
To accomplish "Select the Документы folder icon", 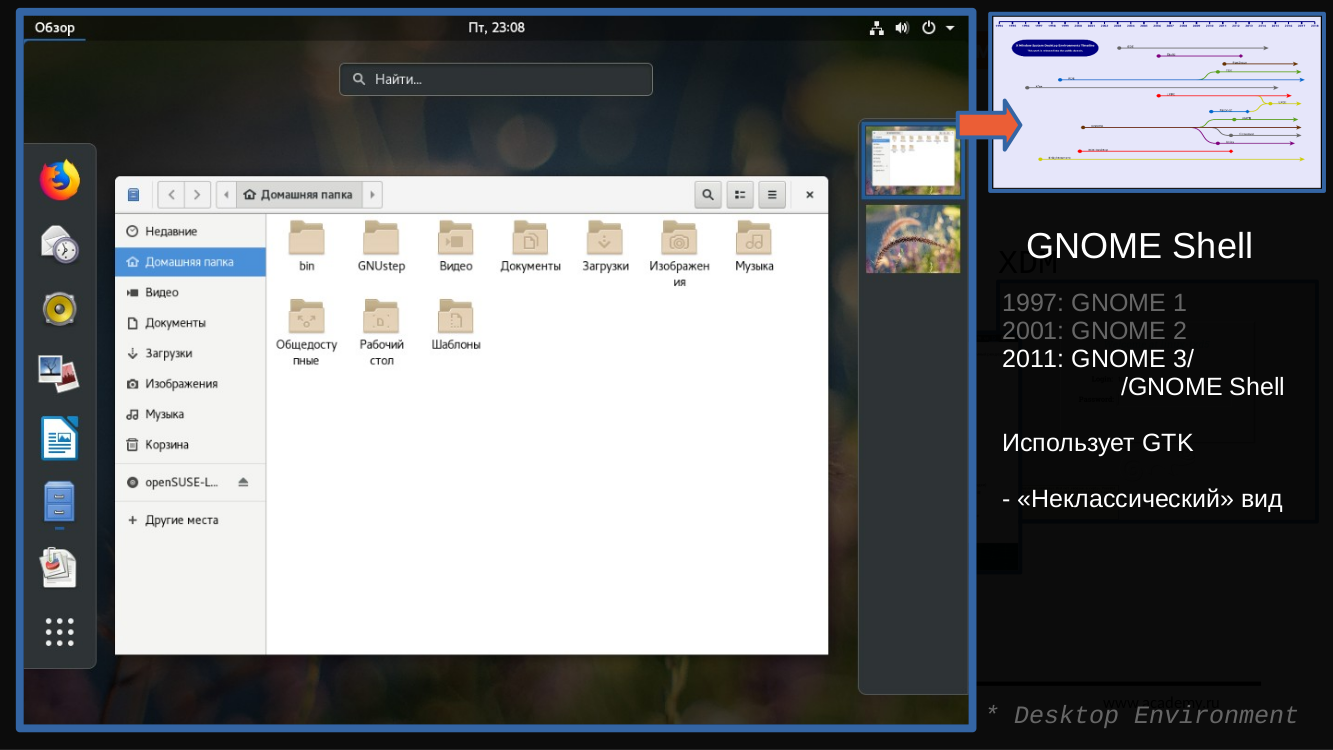I will [530, 246].
